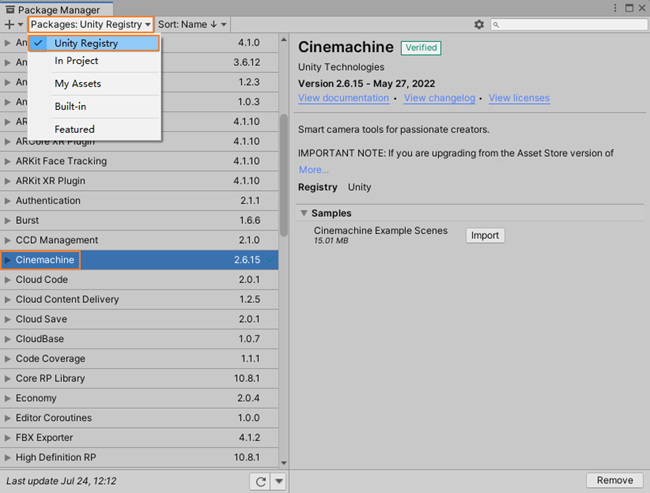Choose In Project from the packages menu

pos(76,61)
